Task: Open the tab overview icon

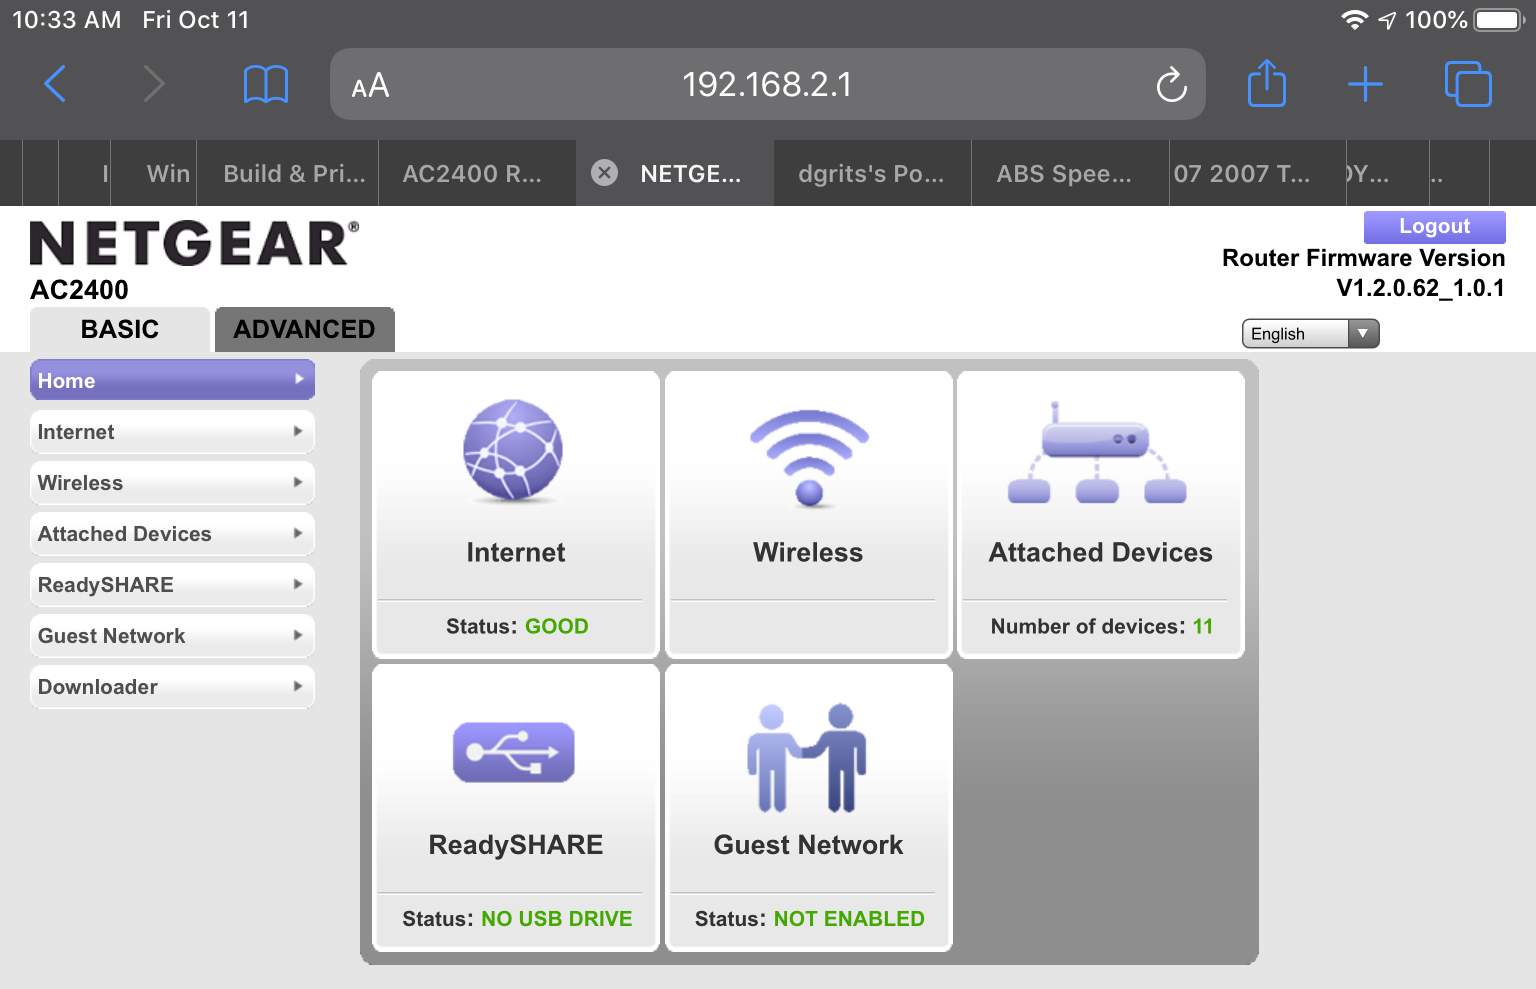Action: tap(1467, 84)
